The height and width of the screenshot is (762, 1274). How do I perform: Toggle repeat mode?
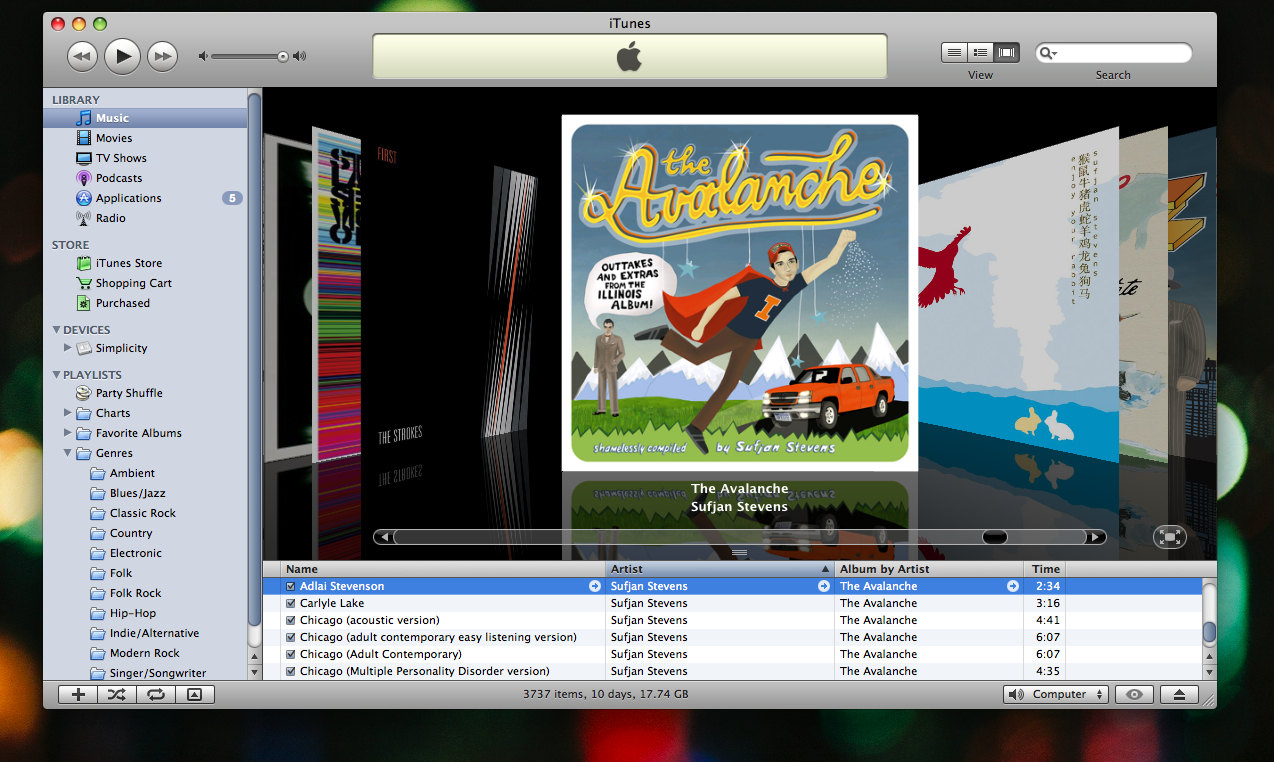coord(156,695)
